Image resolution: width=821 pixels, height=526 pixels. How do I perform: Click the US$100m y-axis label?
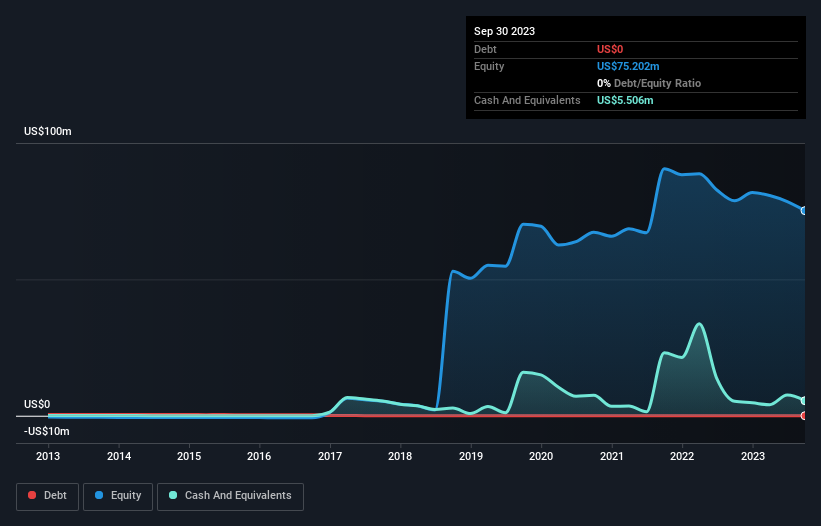coord(48,131)
